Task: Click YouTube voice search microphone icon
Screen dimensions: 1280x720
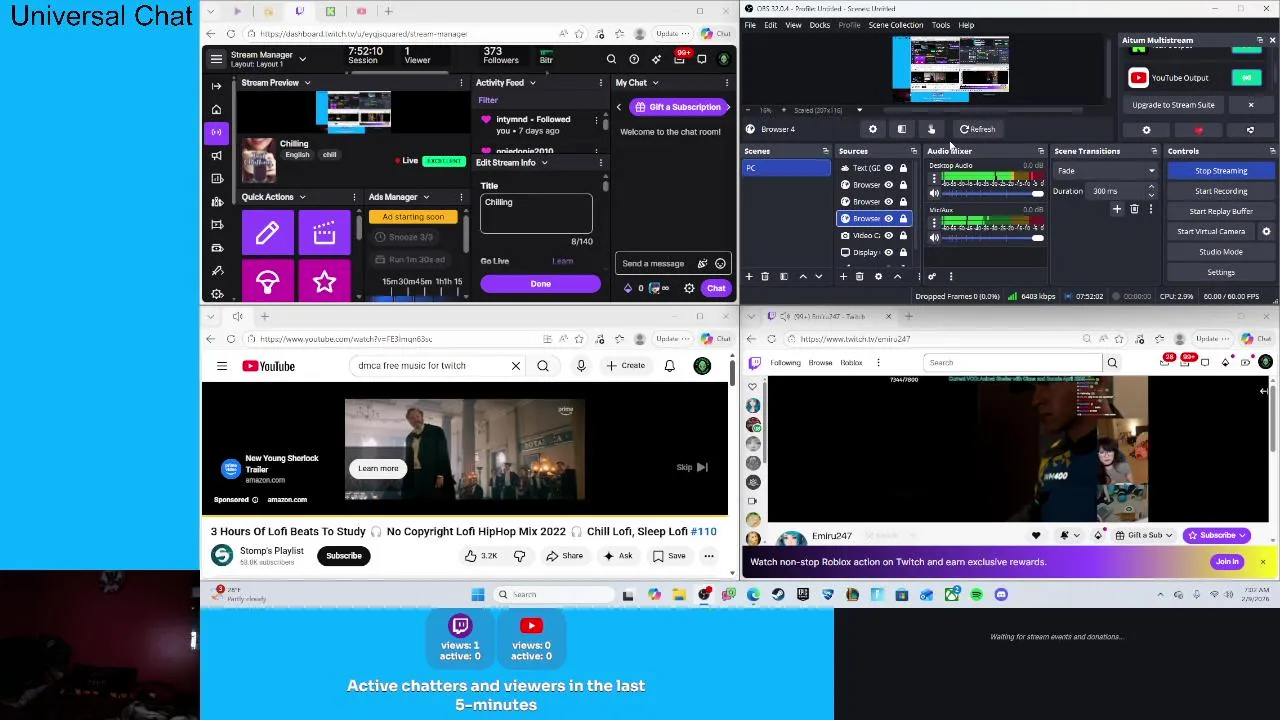Action: (x=581, y=366)
